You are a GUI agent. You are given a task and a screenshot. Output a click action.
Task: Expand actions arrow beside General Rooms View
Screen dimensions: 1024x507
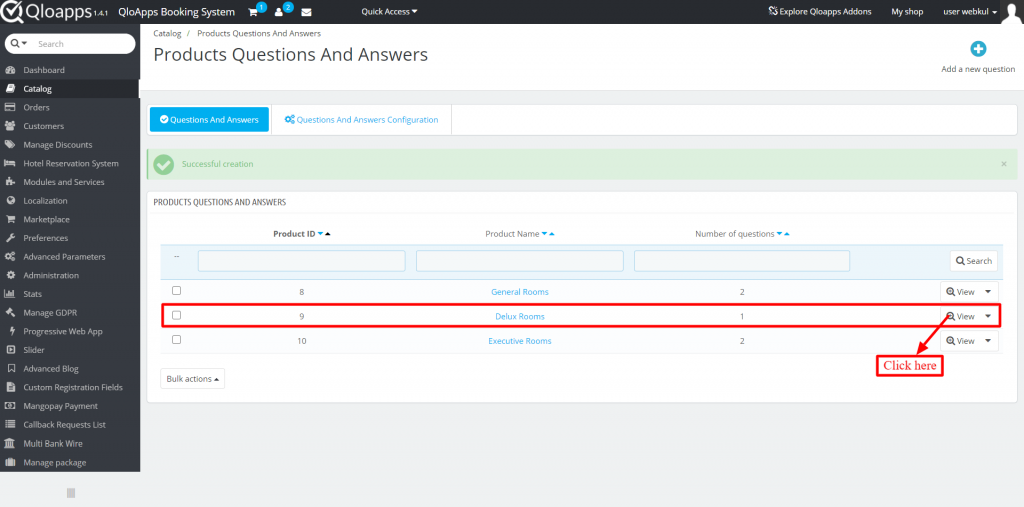click(x=988, y=292)
